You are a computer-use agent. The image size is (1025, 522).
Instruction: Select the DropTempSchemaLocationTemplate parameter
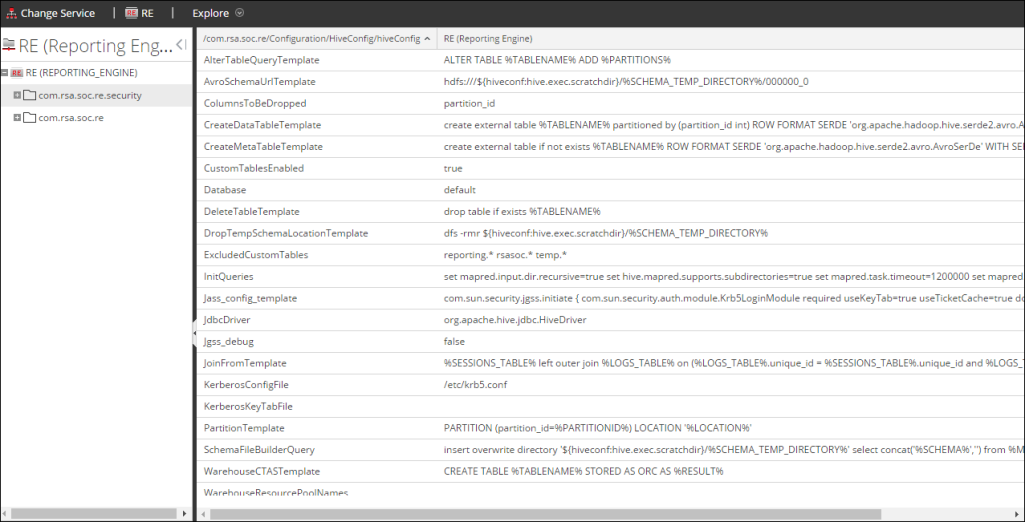(x=286, y=233)
